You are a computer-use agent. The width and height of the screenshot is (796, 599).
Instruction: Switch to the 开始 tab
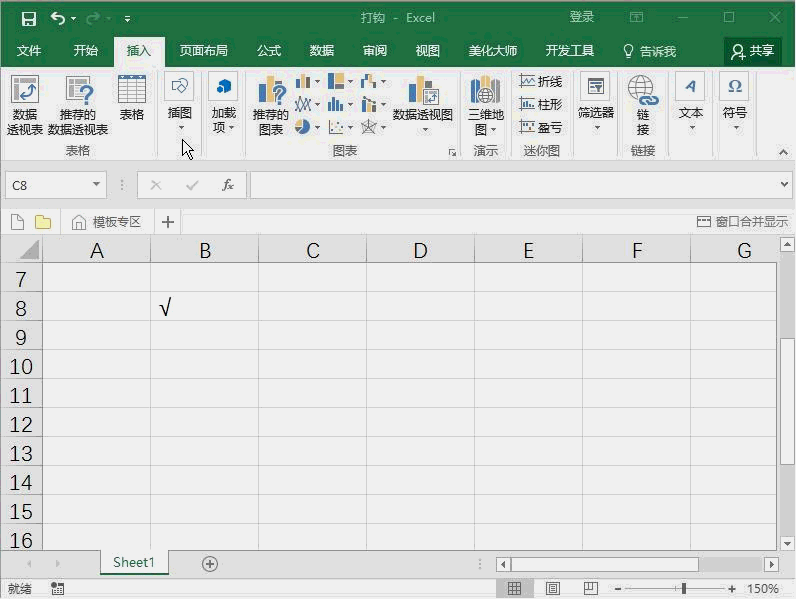tap(85, 51)
